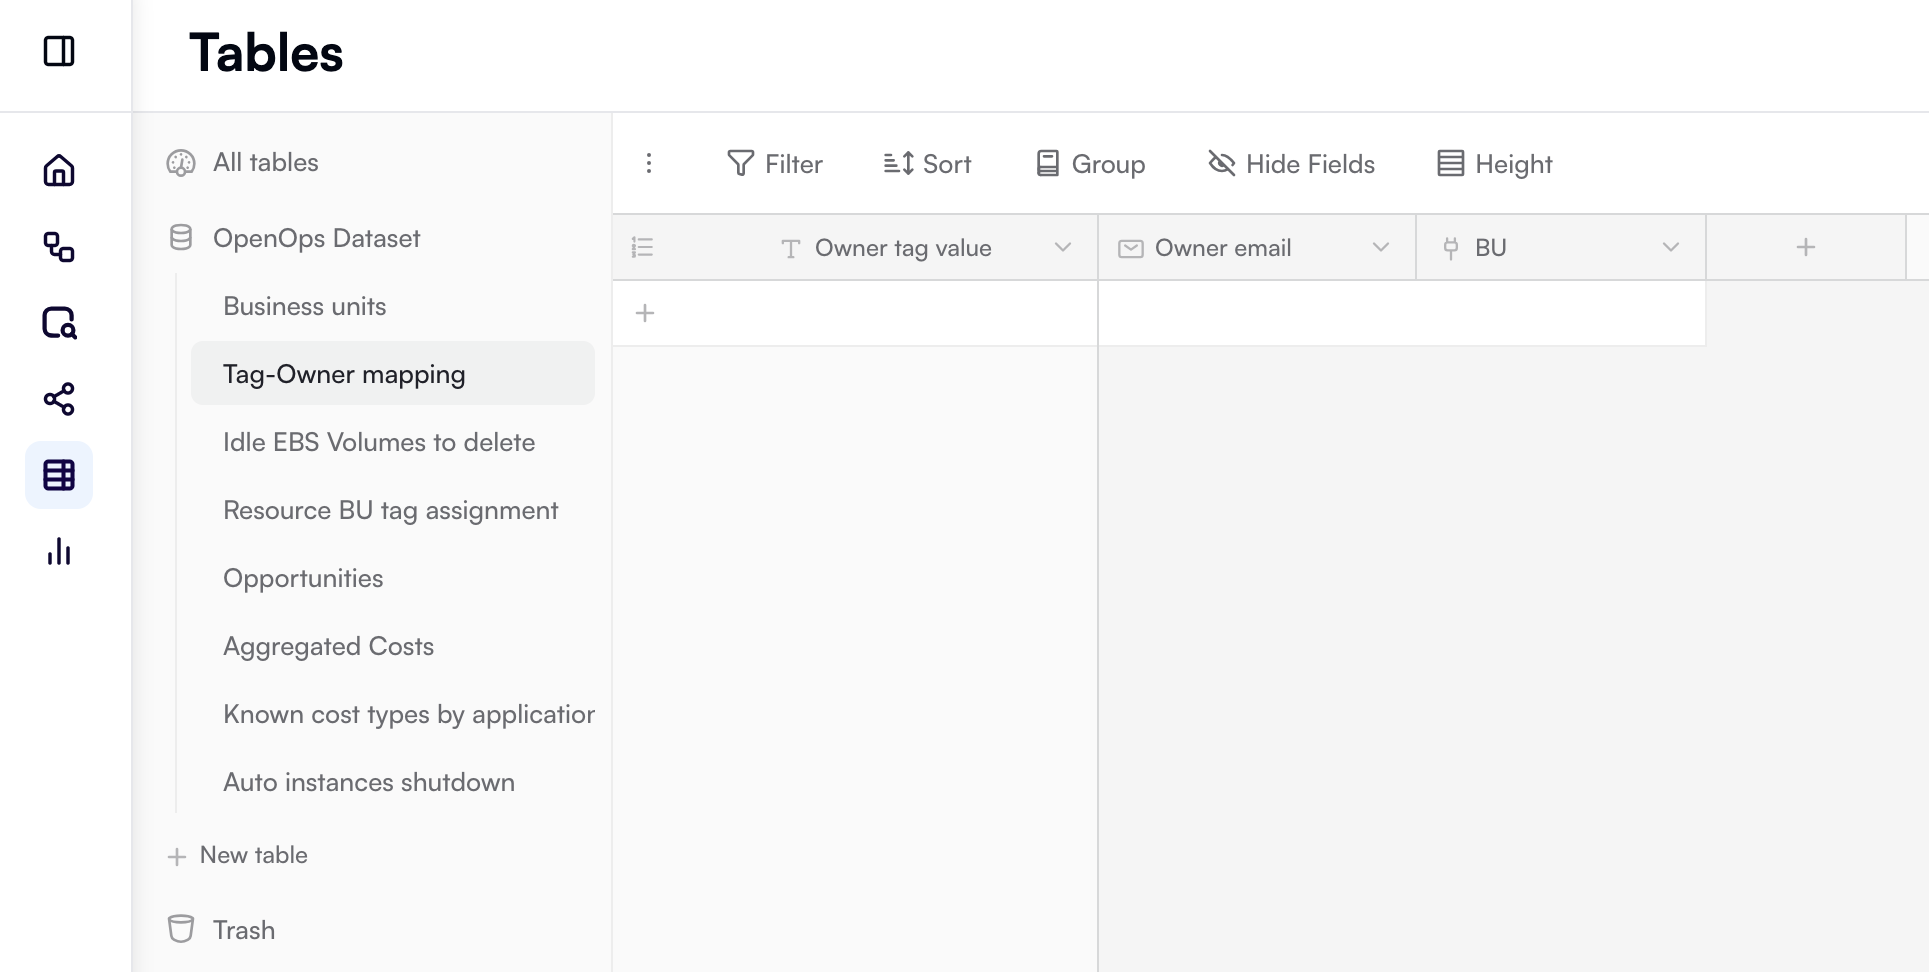Adjust row Height setting
The height and width of the screenshot is (972, 1929).
coord(1493,163)
